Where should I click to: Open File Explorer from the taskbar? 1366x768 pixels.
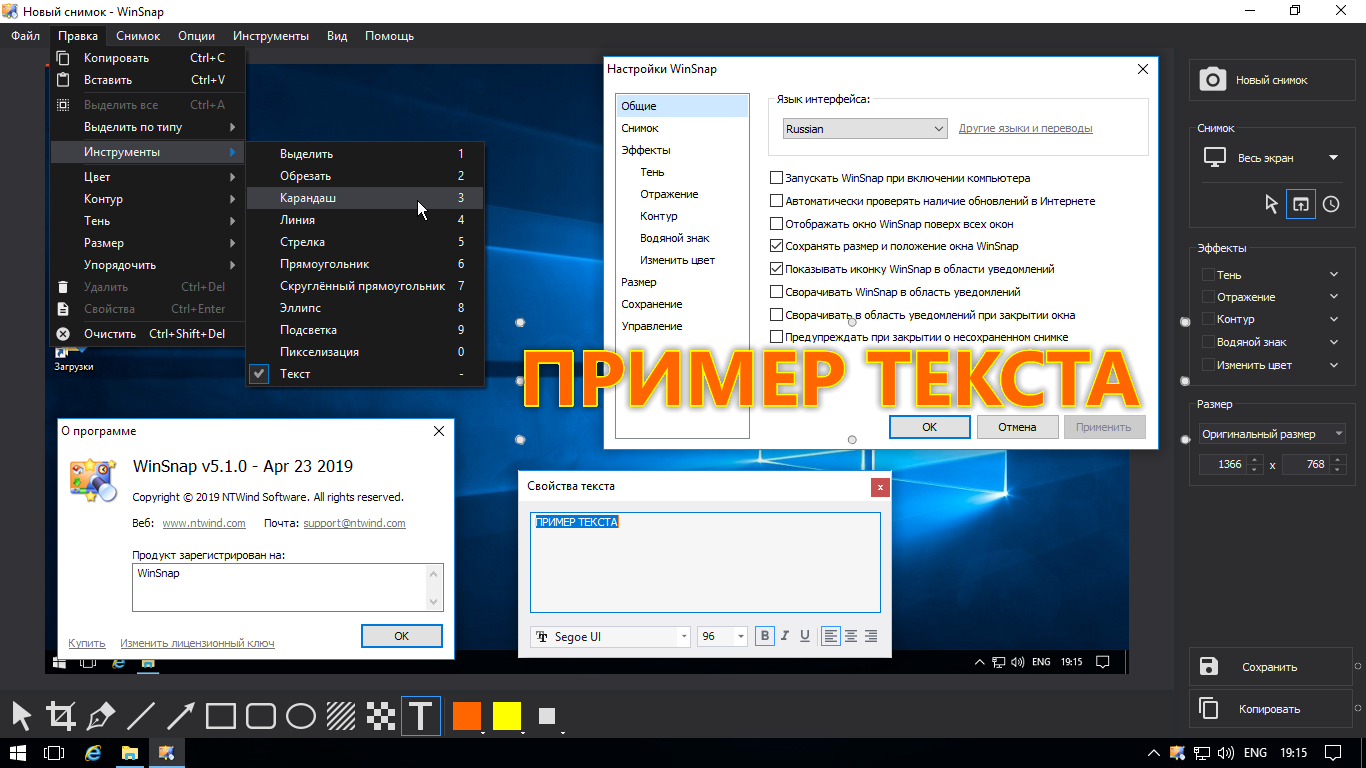pos(129,753)
